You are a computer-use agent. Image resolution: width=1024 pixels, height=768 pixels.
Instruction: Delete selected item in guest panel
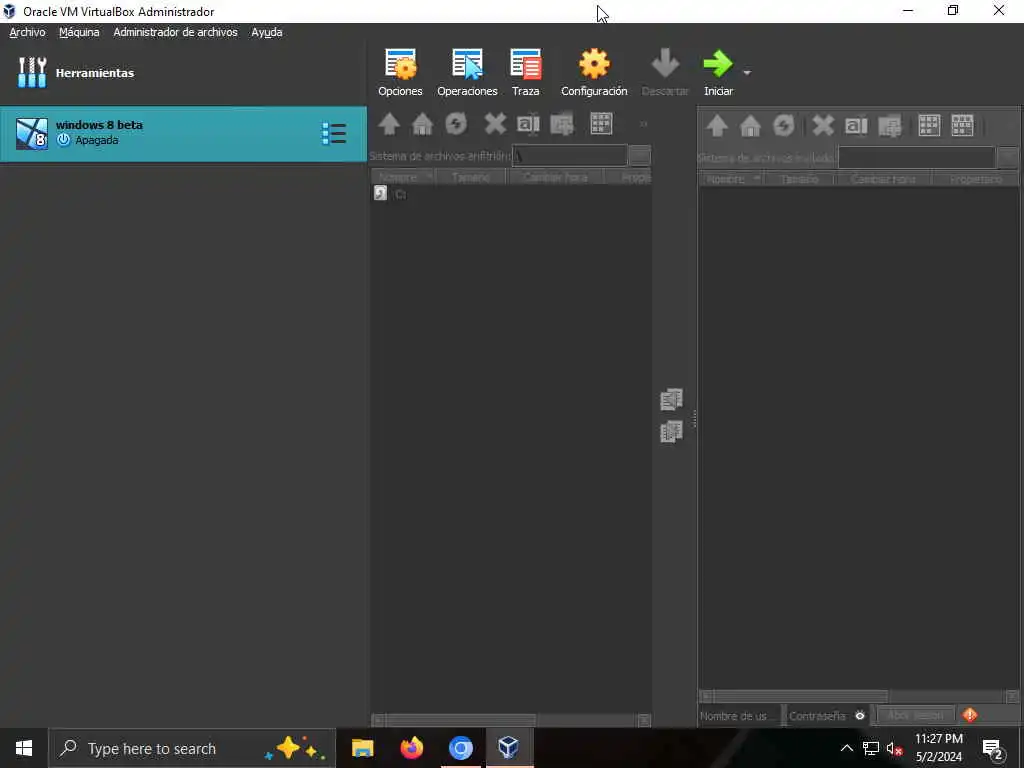pos(823,125)
